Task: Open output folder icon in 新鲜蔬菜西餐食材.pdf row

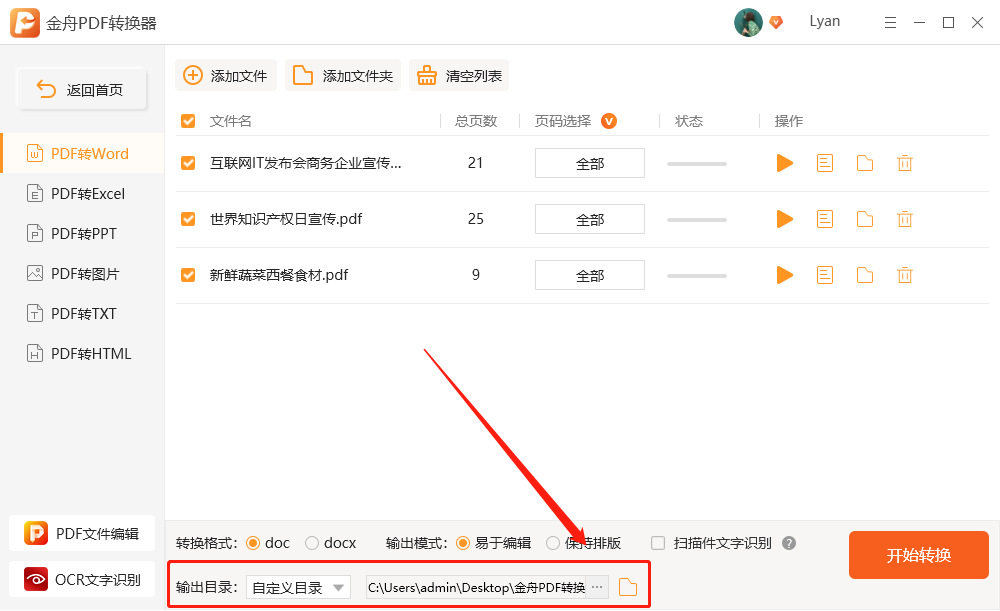Action: (865, 276)
